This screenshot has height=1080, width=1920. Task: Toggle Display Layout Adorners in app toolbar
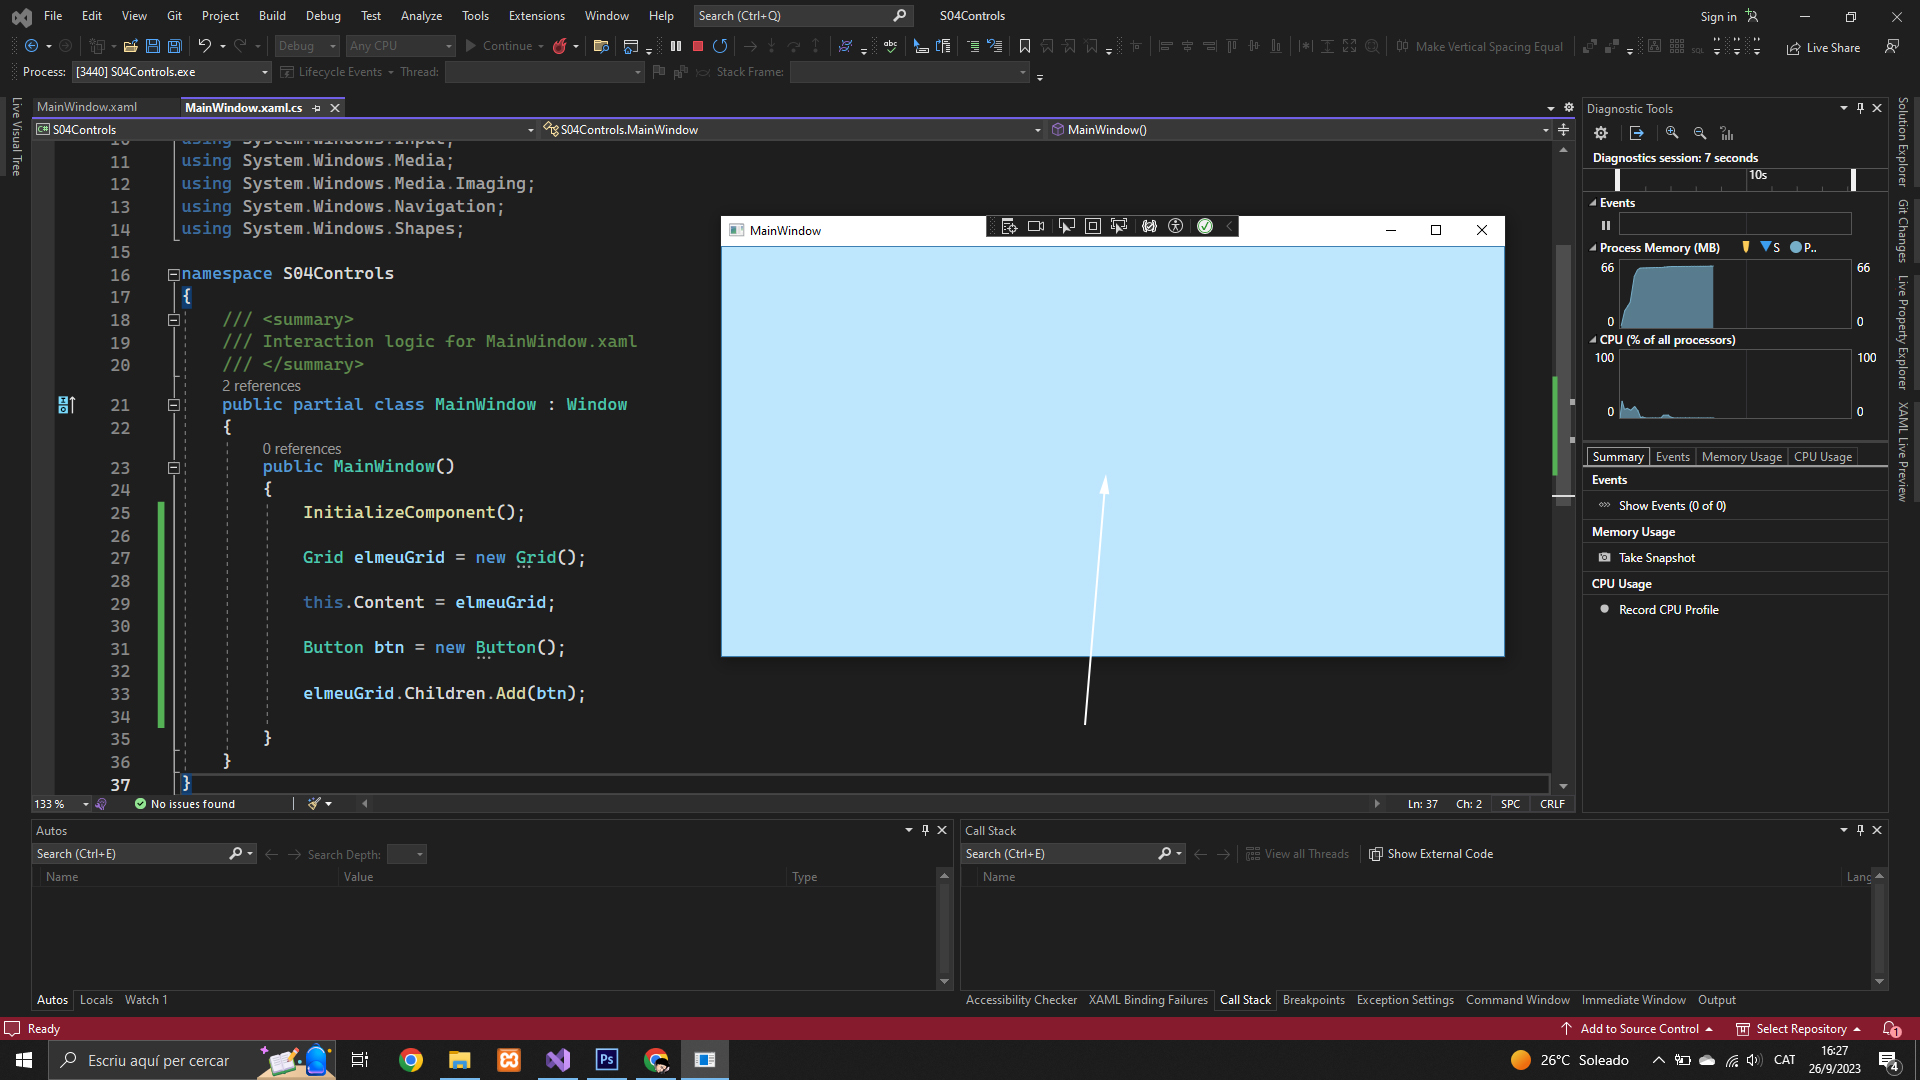coord(1093,227)
